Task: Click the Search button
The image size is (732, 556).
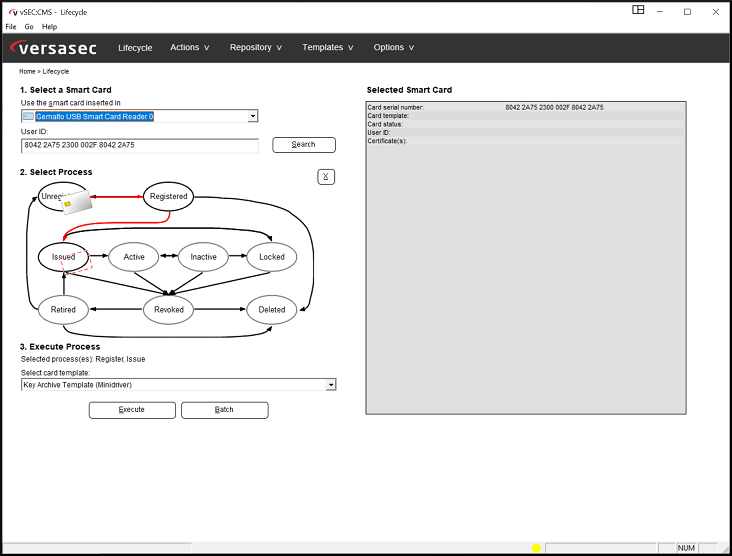Action: [304, 145]
